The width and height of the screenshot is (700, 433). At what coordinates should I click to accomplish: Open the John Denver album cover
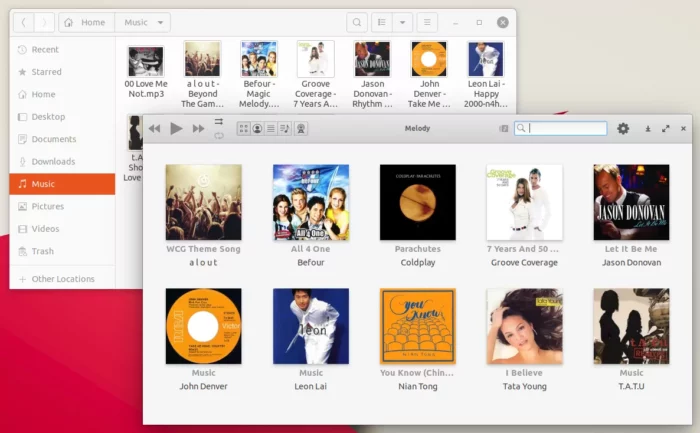click(x=204, y=326)
